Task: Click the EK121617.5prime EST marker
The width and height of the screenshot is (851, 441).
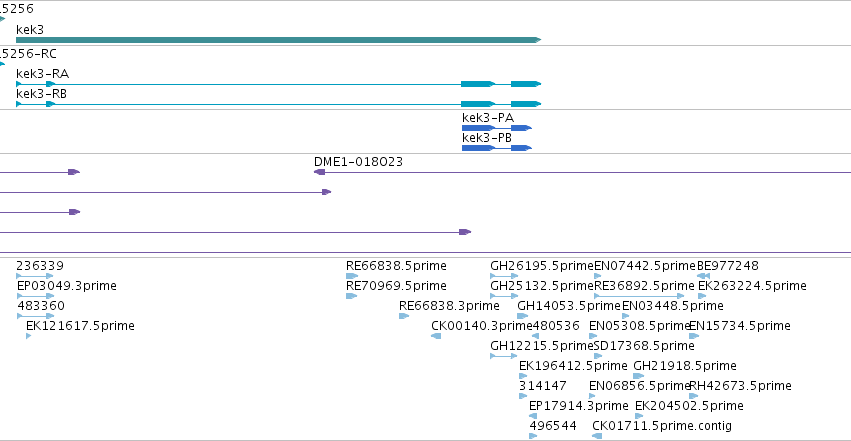Action: point(28,336)
